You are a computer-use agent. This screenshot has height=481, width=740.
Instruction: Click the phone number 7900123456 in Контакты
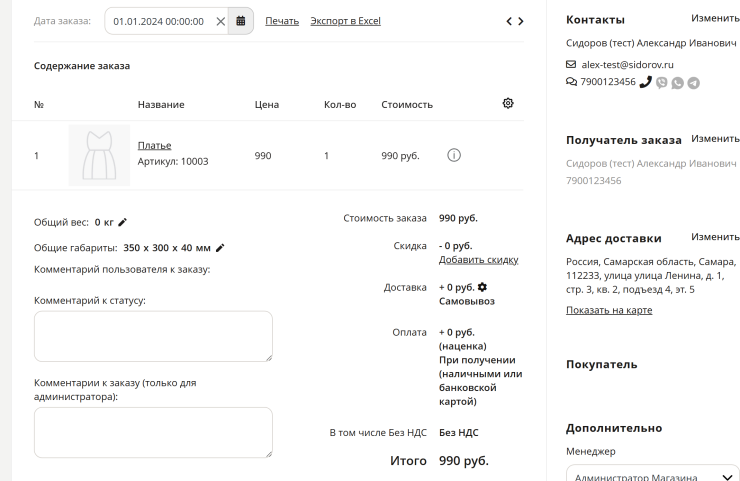(x=608, y=82)
